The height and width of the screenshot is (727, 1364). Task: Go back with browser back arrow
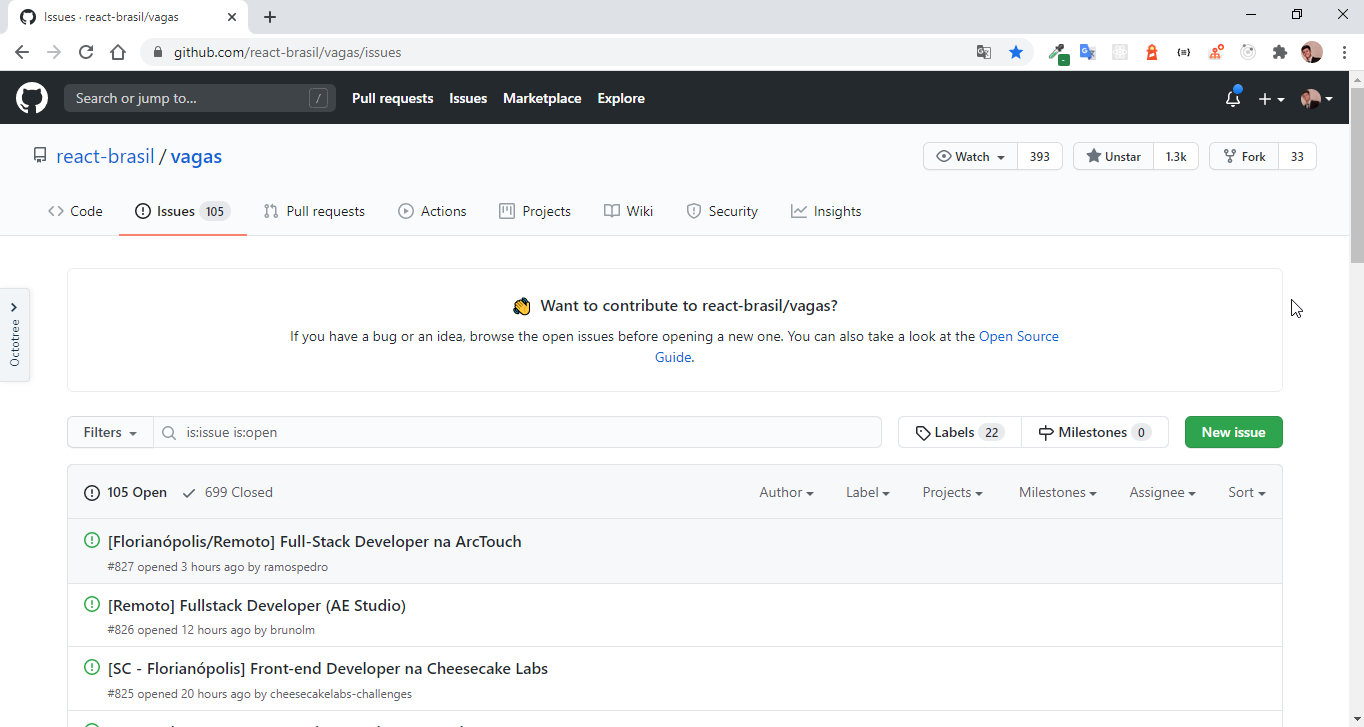[22, 52]
